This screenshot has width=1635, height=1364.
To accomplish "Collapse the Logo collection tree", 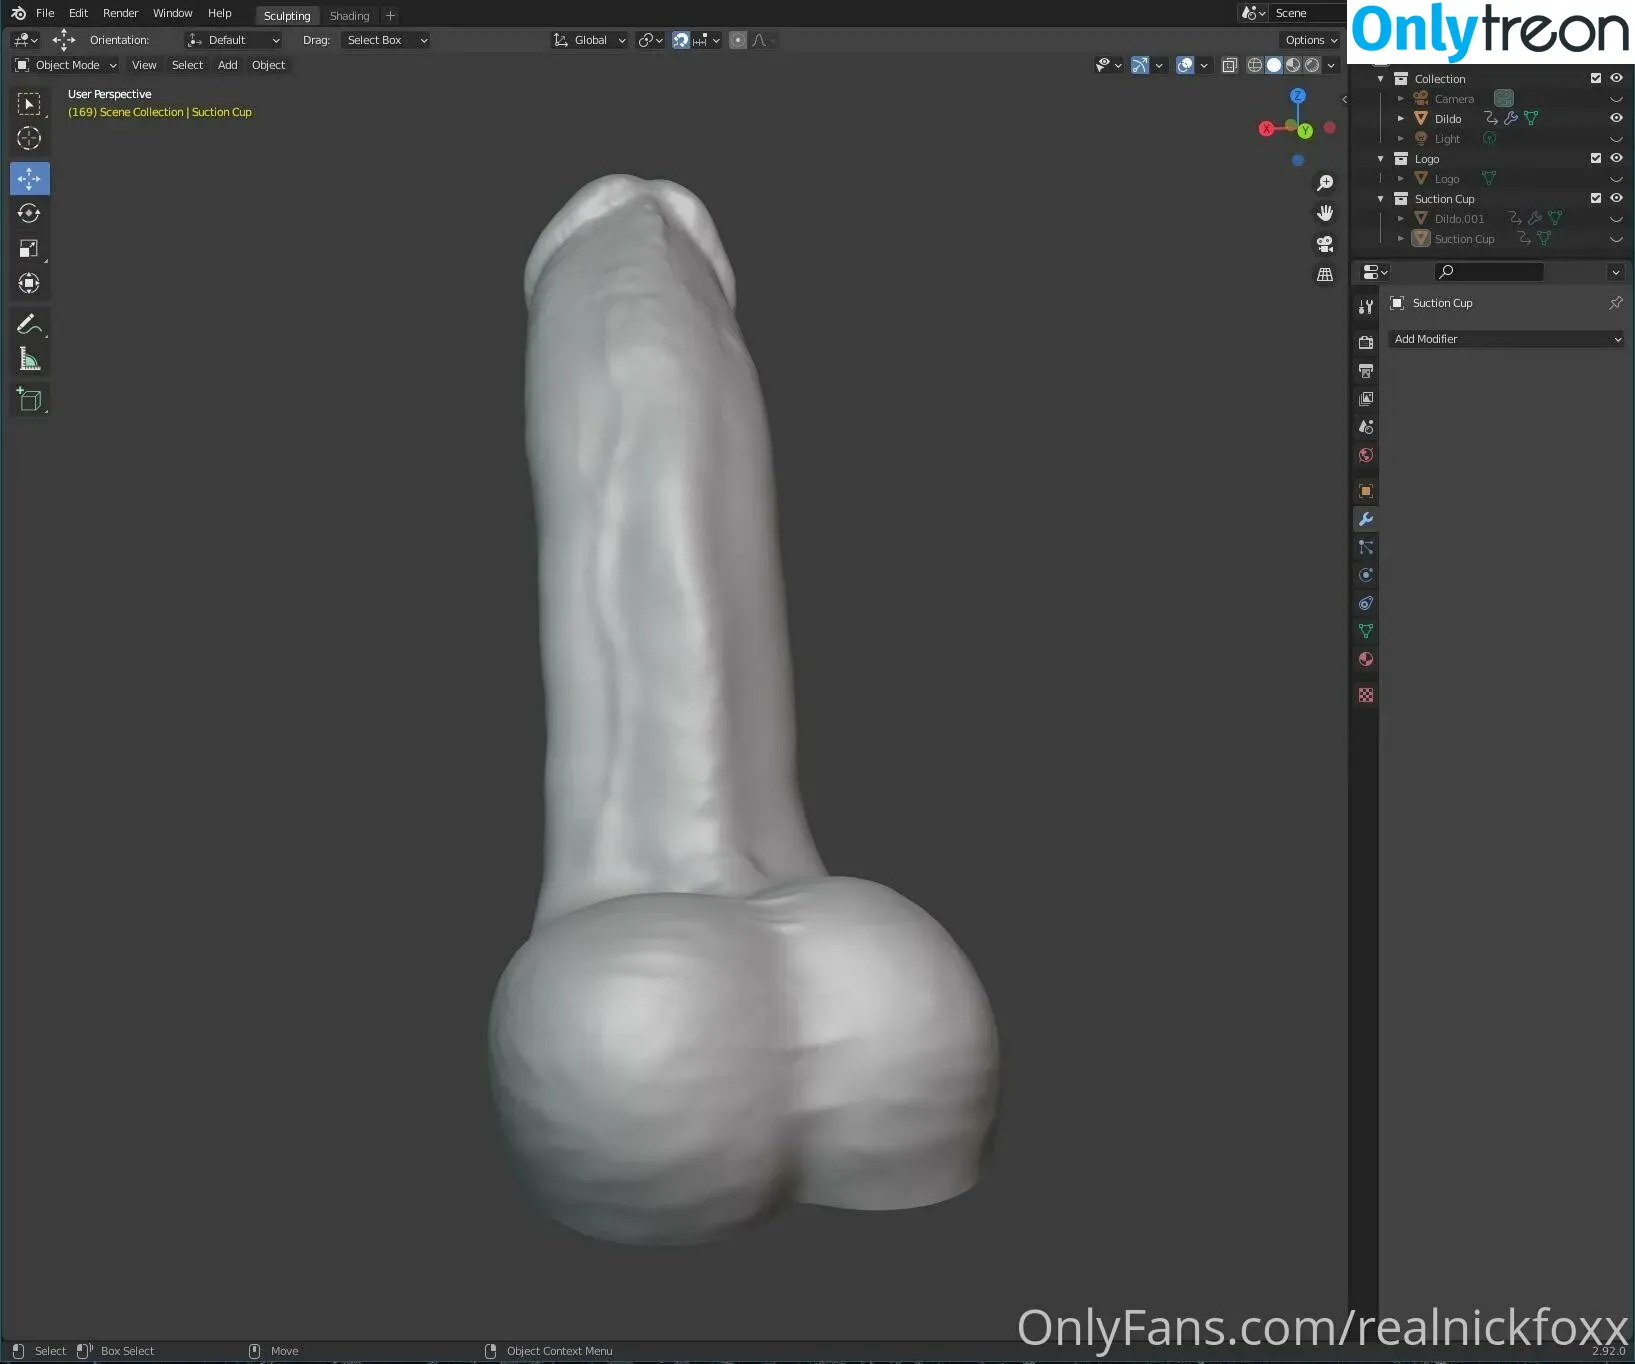I will coord(1381,159).
